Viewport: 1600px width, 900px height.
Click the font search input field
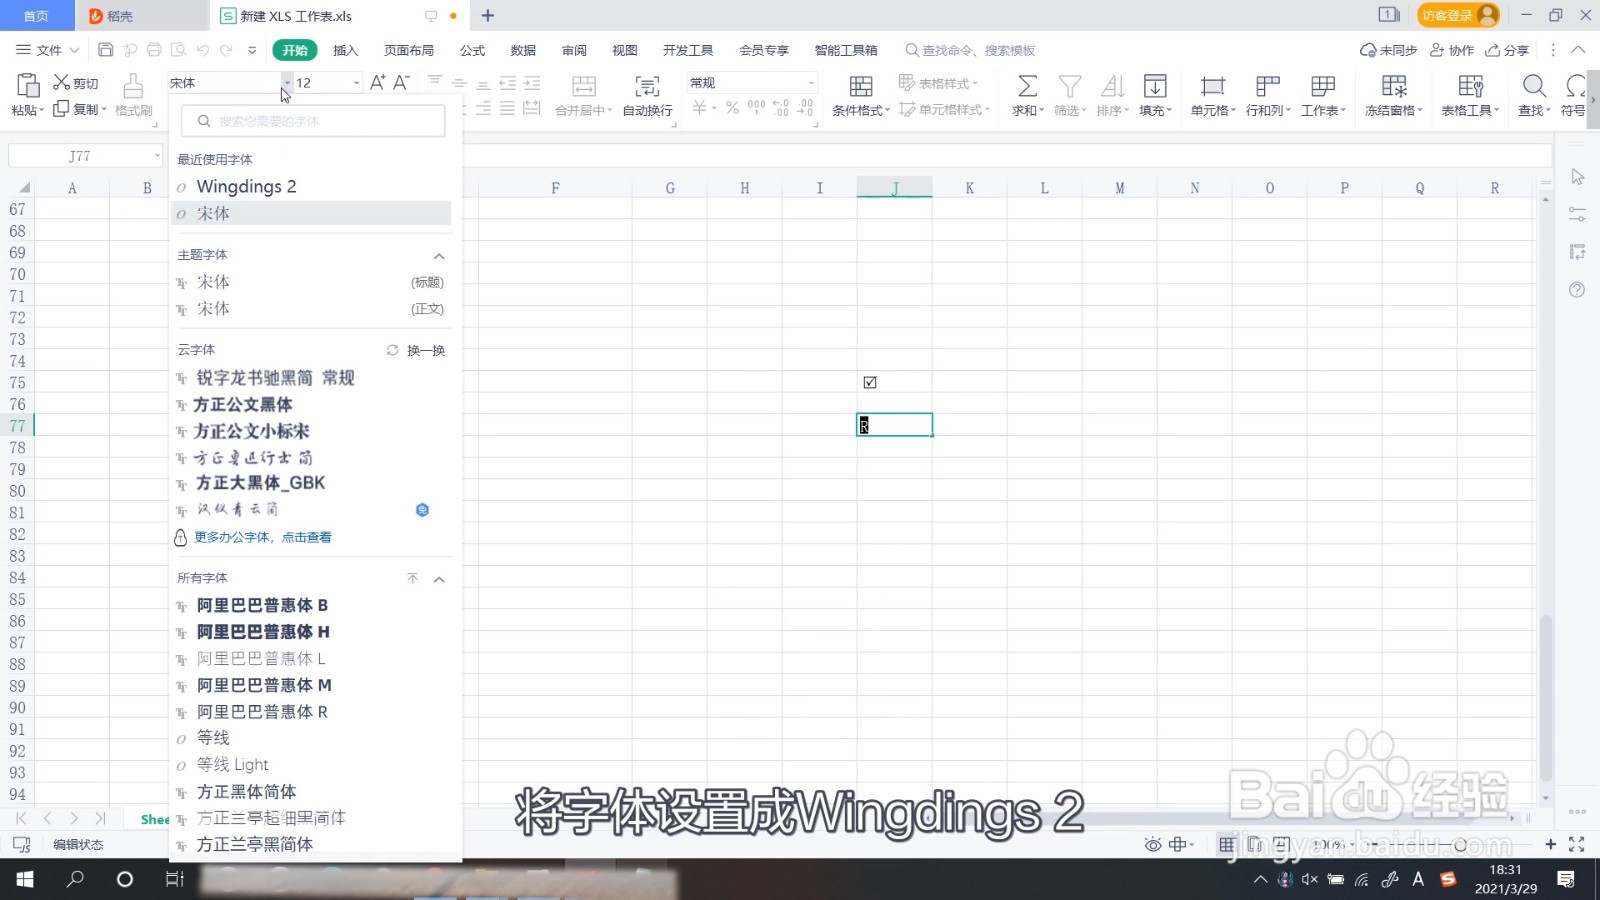pyautogui.click(x=313, y=121)
